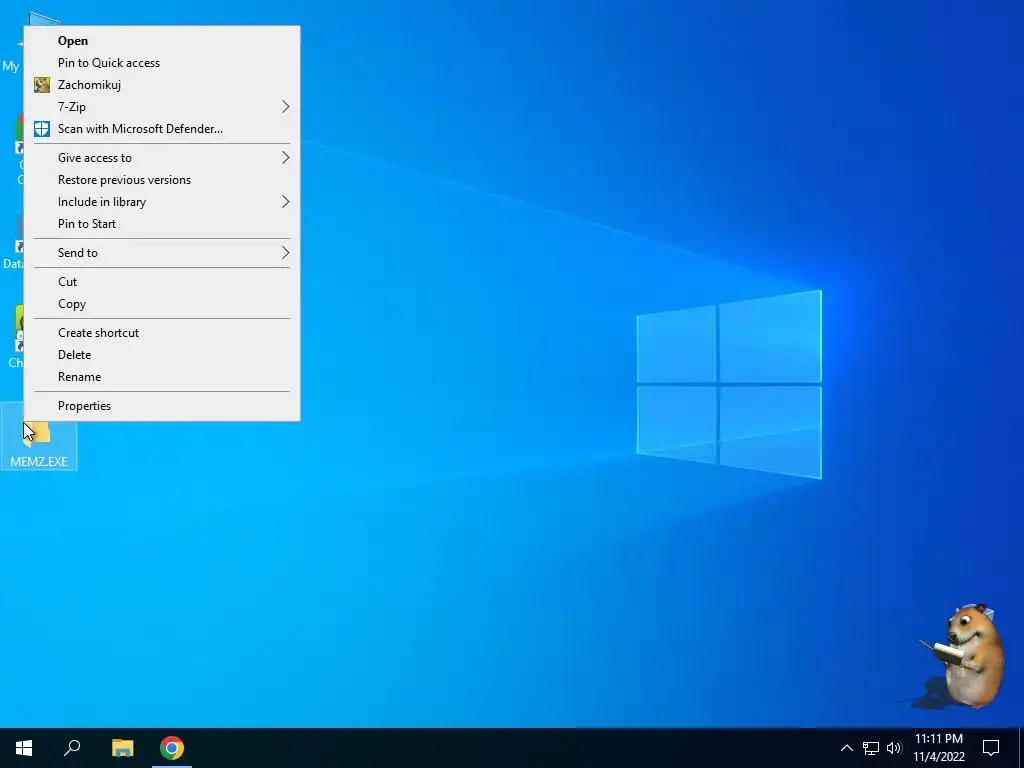Choose Scan with Microsoft Defender

[x=162, y=129]
